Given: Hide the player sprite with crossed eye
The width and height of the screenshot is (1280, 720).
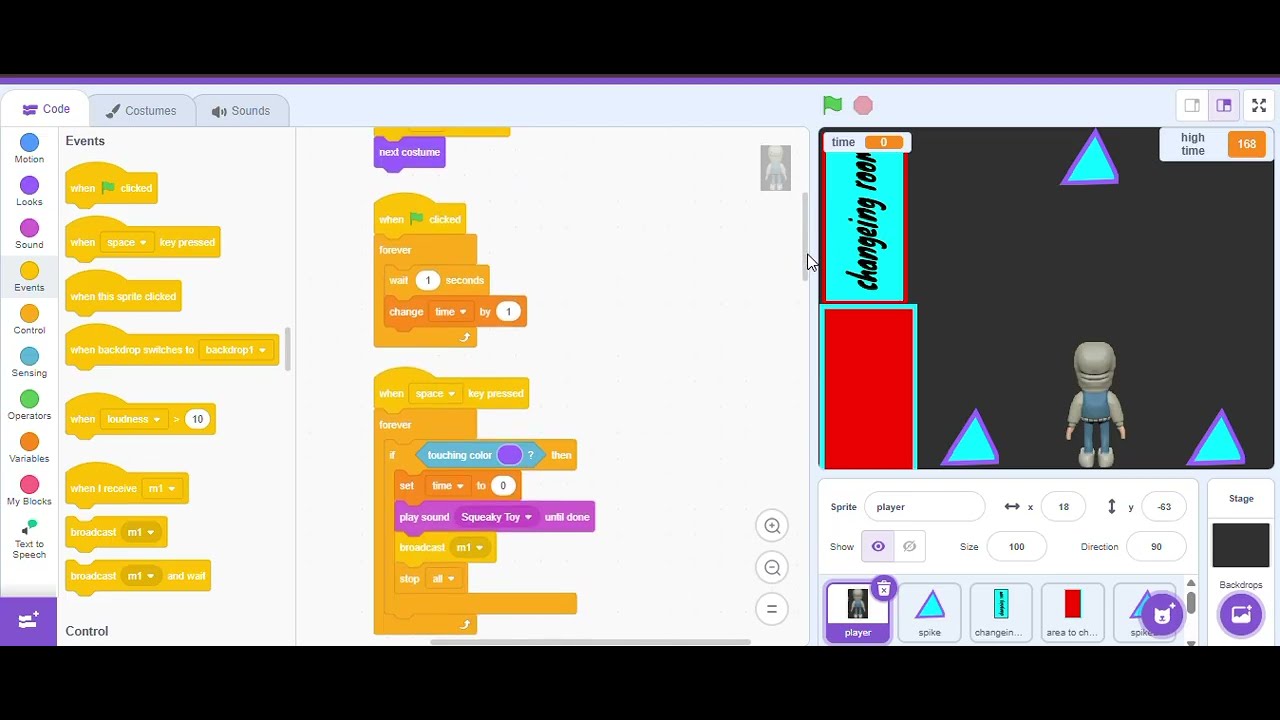Looking at the screenshot, I should pos(909,547).
